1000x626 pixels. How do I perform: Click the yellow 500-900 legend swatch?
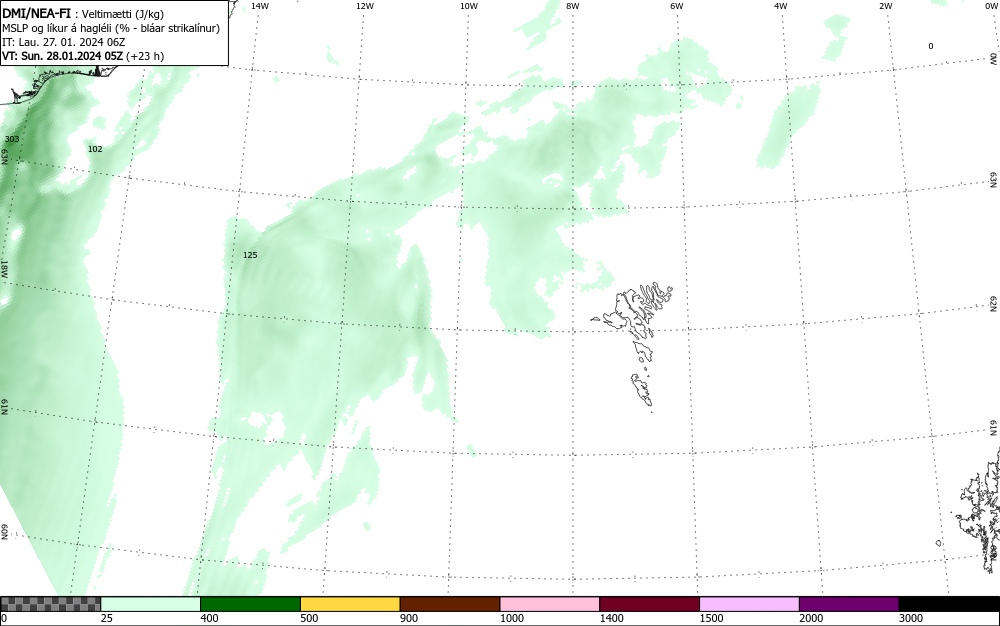pos(350,604)
